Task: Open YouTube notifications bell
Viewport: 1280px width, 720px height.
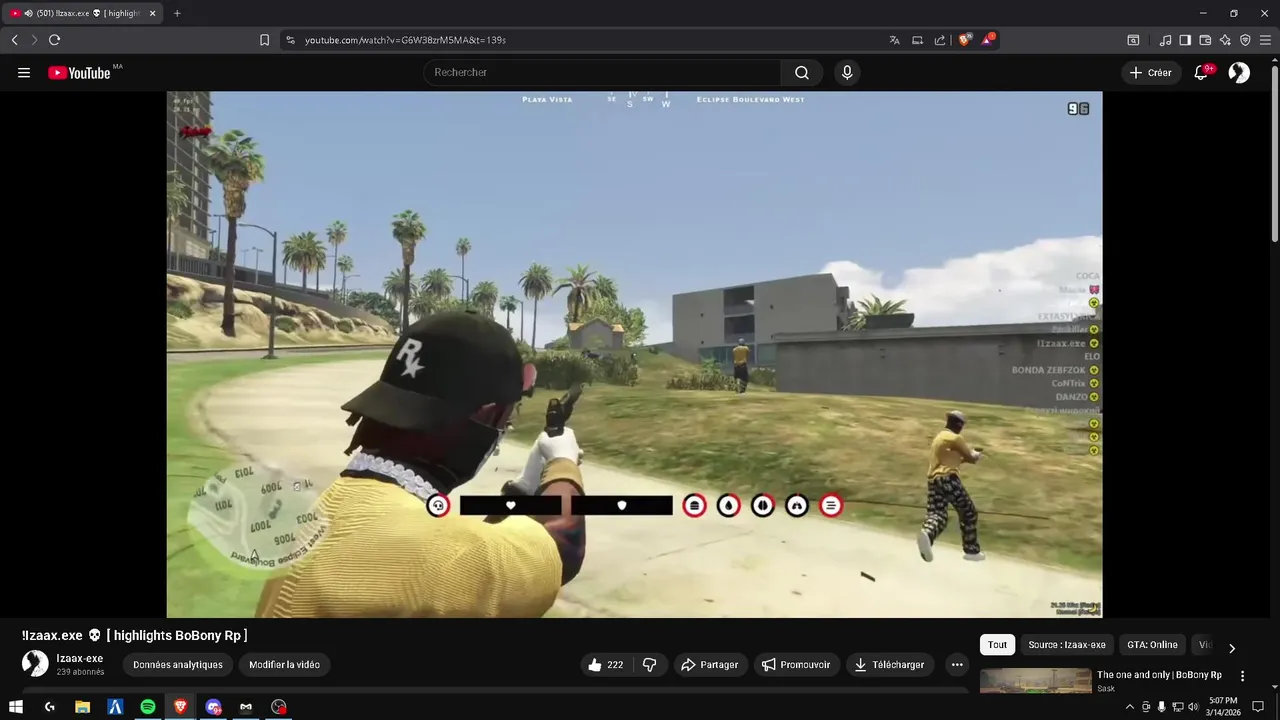Action: point(1202,73)
